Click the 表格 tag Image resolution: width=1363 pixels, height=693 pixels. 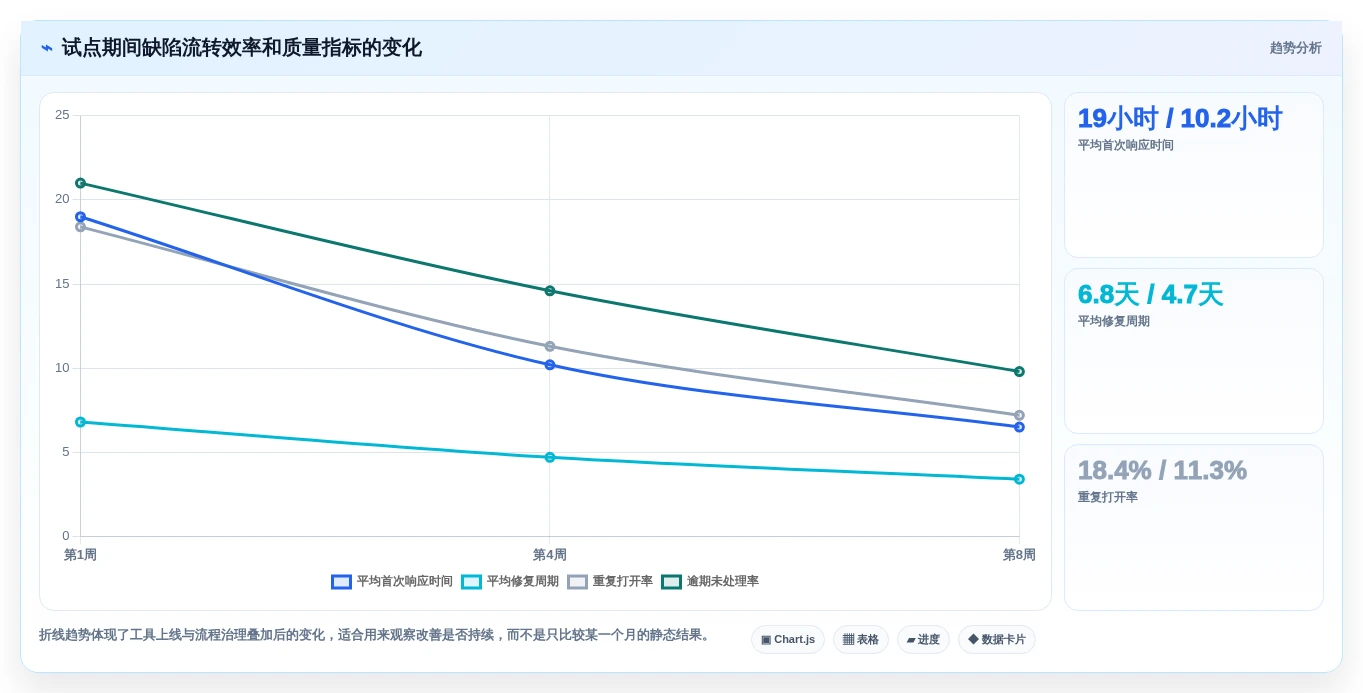tap(861, 639)
